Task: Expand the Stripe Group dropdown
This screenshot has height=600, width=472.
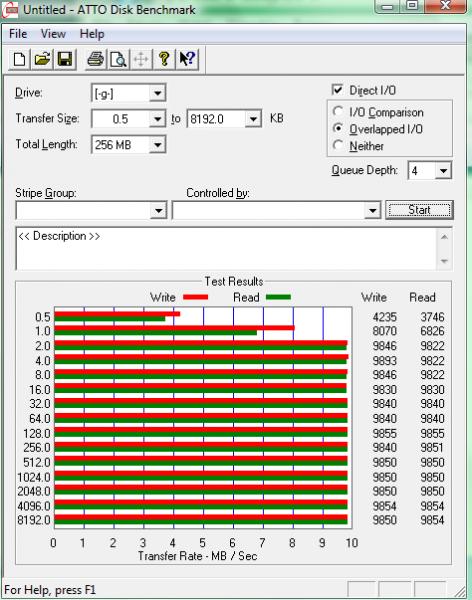Action: click(x=158, y=210)
